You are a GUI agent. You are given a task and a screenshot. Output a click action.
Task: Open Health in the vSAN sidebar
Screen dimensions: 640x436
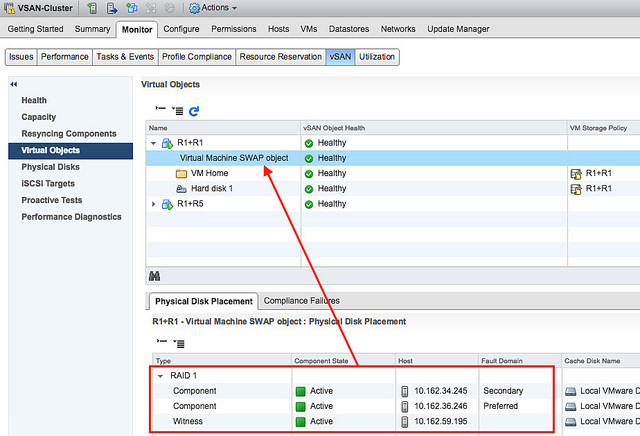click(x=34, y=100)
